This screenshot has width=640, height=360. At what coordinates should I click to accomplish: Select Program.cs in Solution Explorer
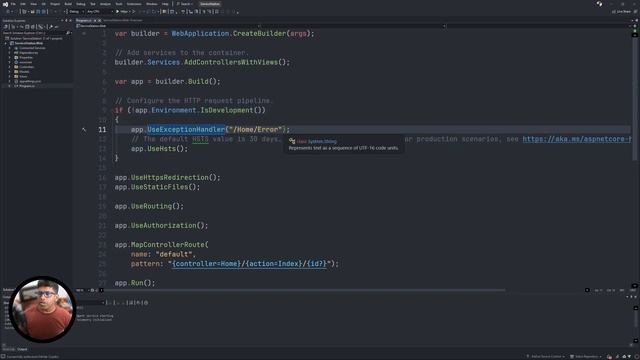pyautogui.click(x=27, y=86)
